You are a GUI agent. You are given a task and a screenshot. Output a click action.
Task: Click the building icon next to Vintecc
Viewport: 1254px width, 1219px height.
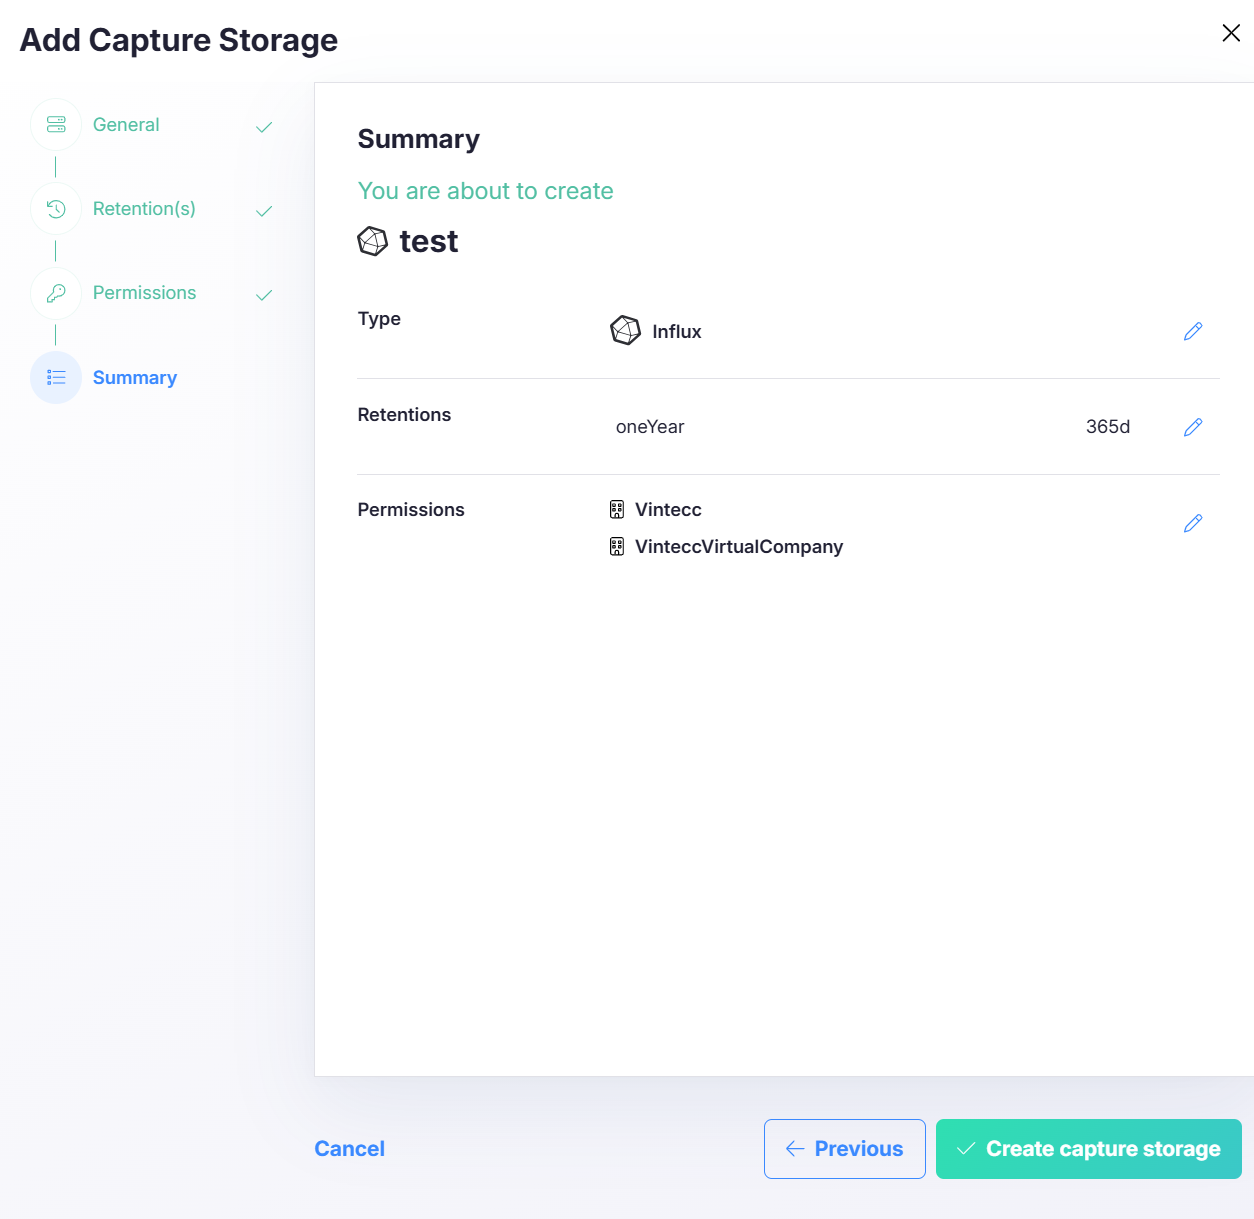point(617,510)
